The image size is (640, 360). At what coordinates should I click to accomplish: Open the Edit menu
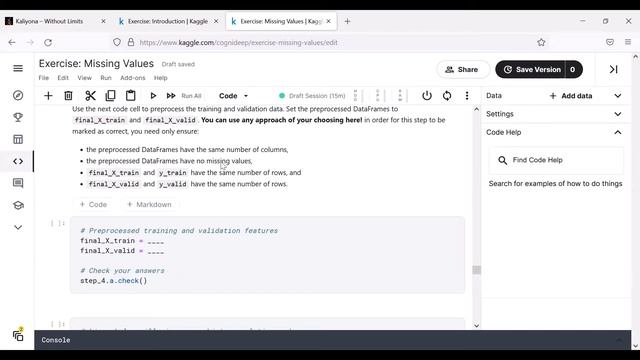pyautogui.click(x=63, y=78)
